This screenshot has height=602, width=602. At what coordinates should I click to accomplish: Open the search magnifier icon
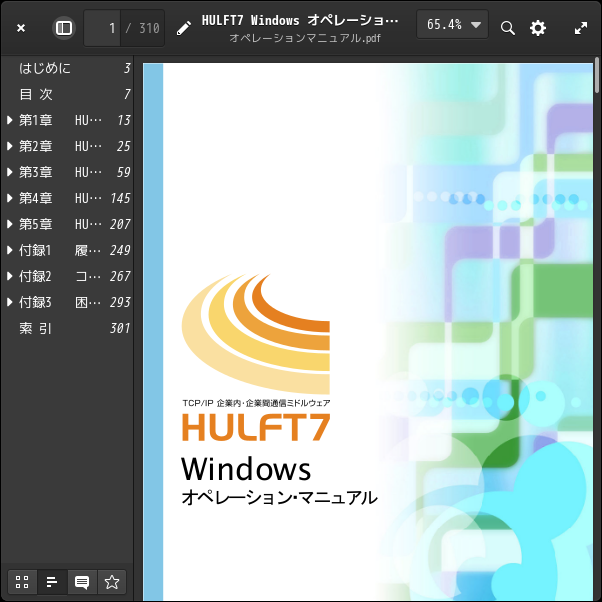click(x=508, y=28)
